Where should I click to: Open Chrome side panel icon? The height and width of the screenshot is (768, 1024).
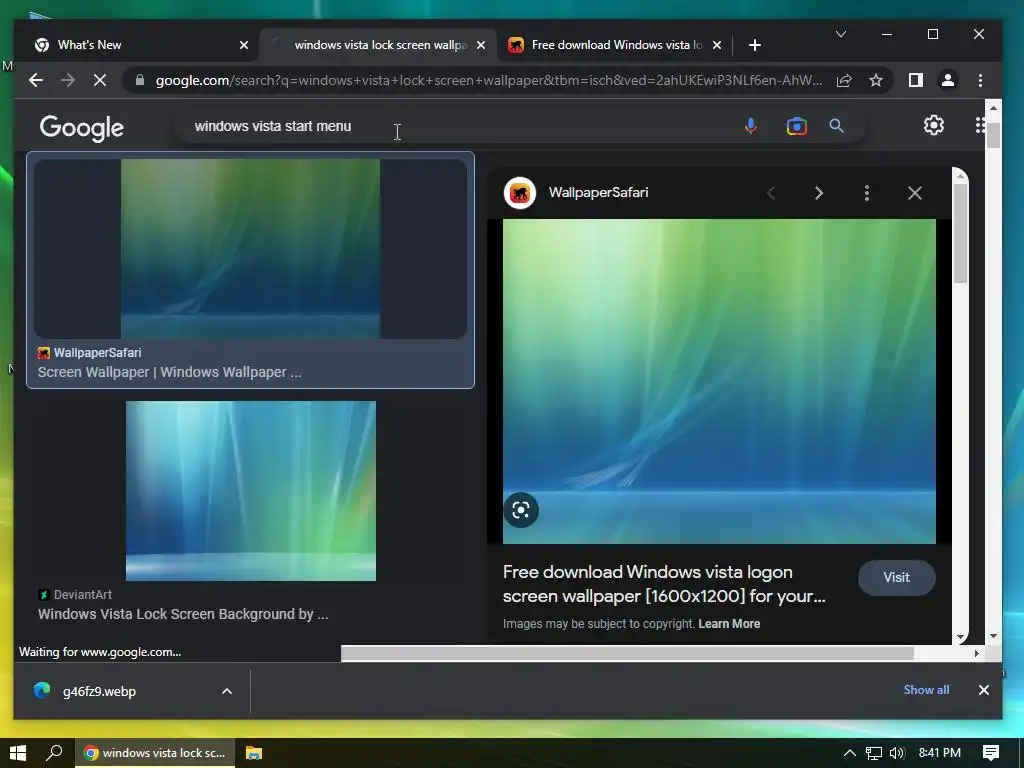(916, 80)
